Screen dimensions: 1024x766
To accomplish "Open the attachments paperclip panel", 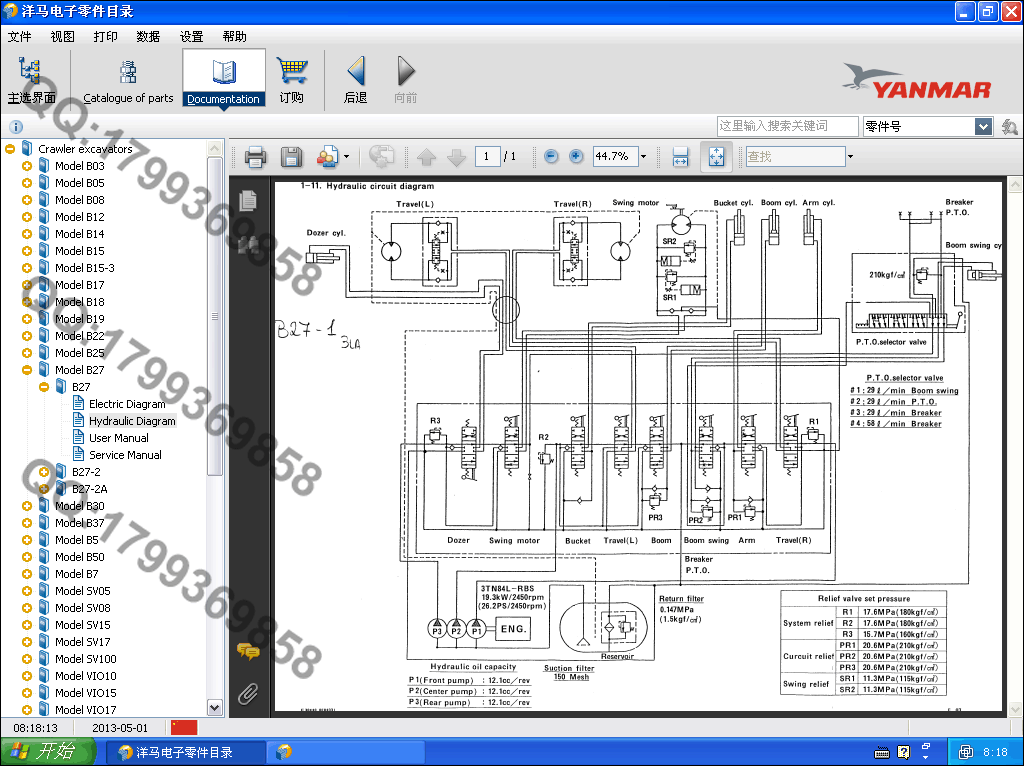I will tap(247, 692).
